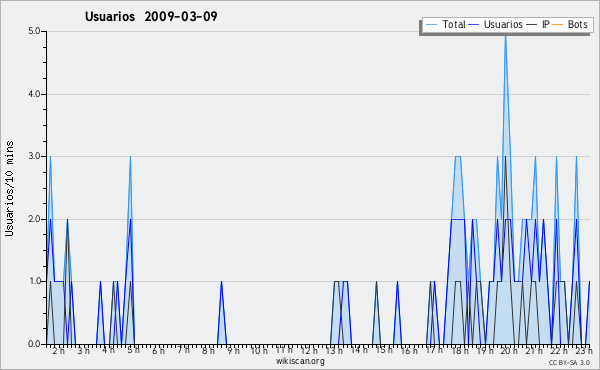
Task: Click the y-axis value 4.0
Action: pyautogui.click(x=34, y=94)
